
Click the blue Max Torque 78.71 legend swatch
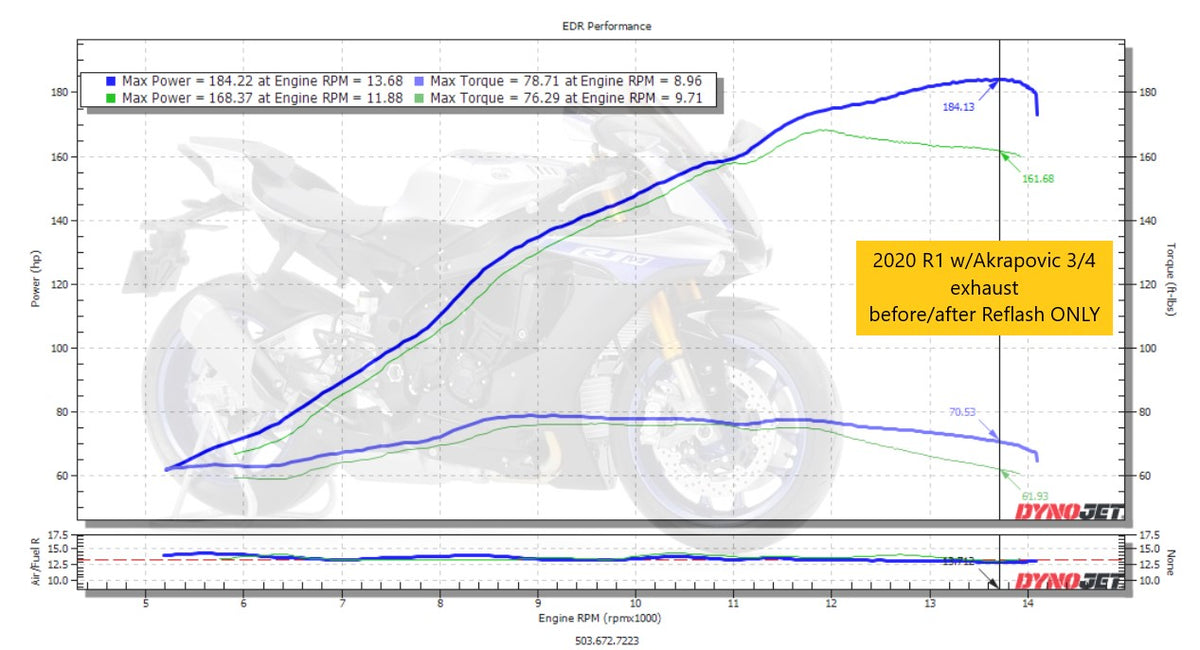(x=421, y=82)
